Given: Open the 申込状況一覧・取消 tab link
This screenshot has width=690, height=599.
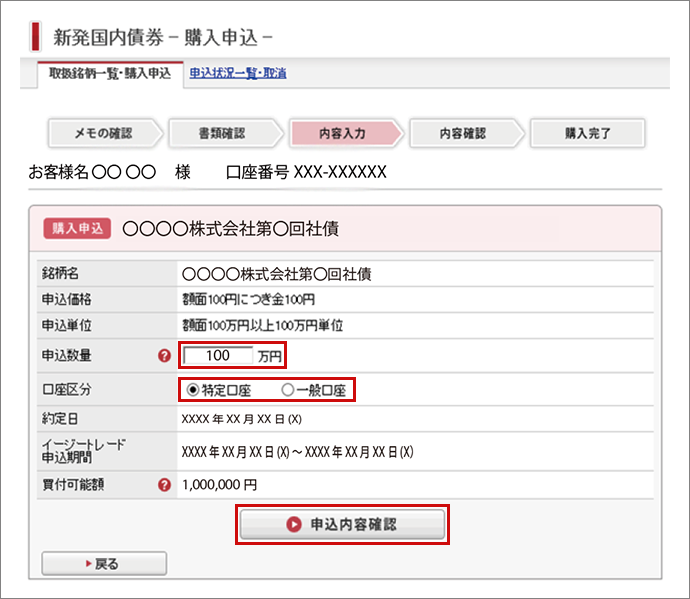Looking at the screenshot, I should (x=238, y=73).
